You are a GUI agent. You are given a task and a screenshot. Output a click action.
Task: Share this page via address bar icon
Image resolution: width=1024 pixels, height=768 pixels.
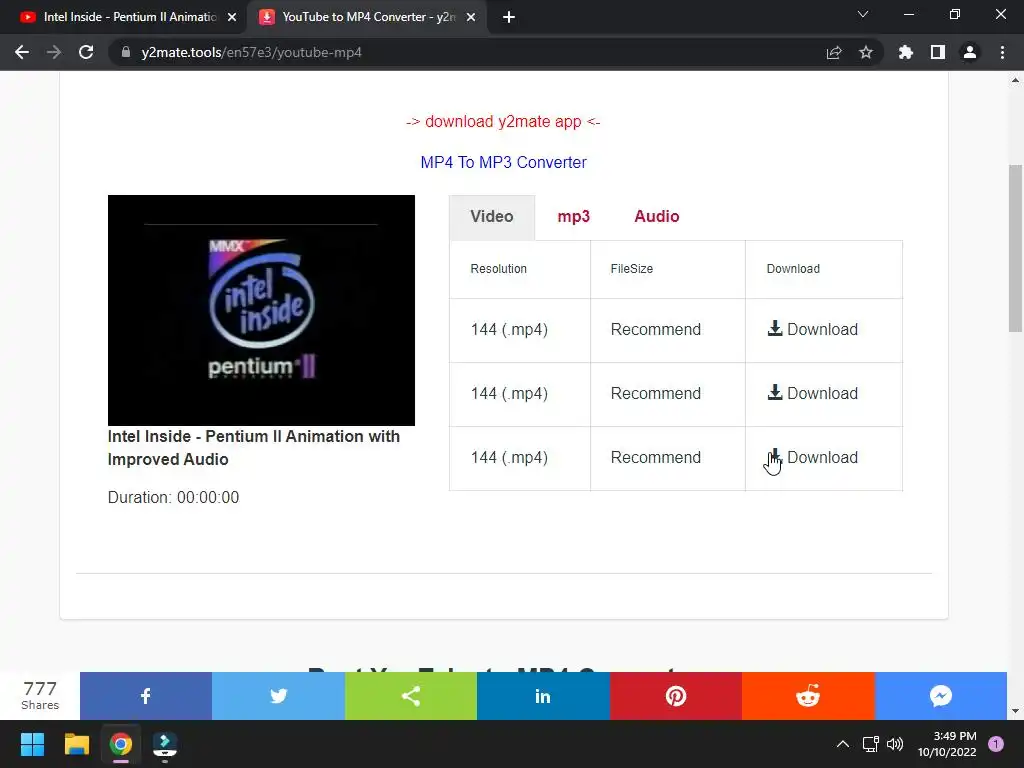pos(834,52)
